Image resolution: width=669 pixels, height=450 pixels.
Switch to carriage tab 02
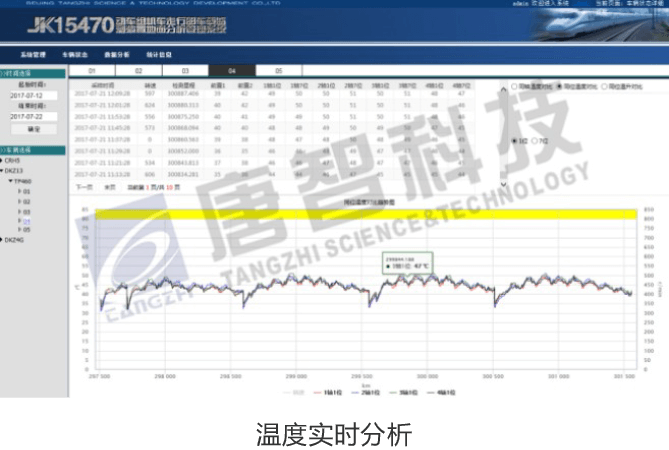(x=139, y=70)
